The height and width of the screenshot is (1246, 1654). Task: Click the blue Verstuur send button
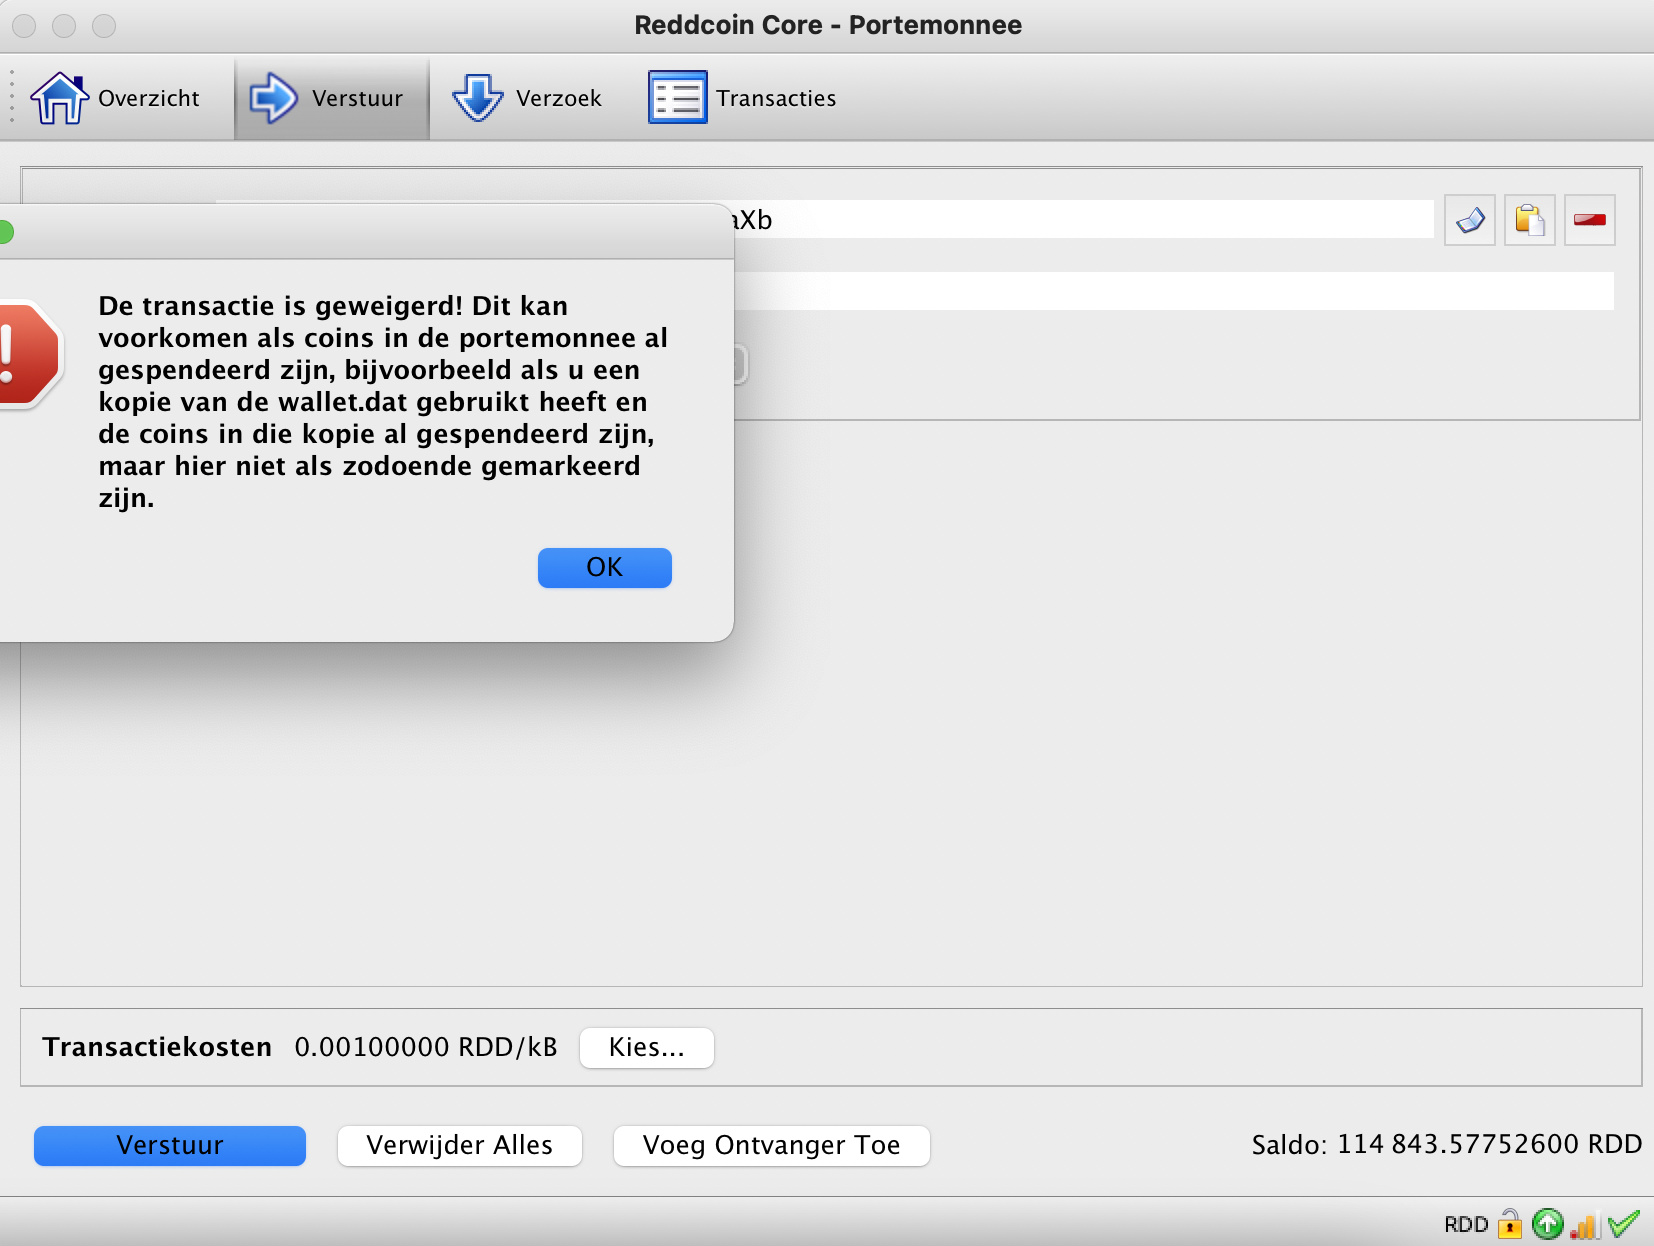coord(170,1146)
